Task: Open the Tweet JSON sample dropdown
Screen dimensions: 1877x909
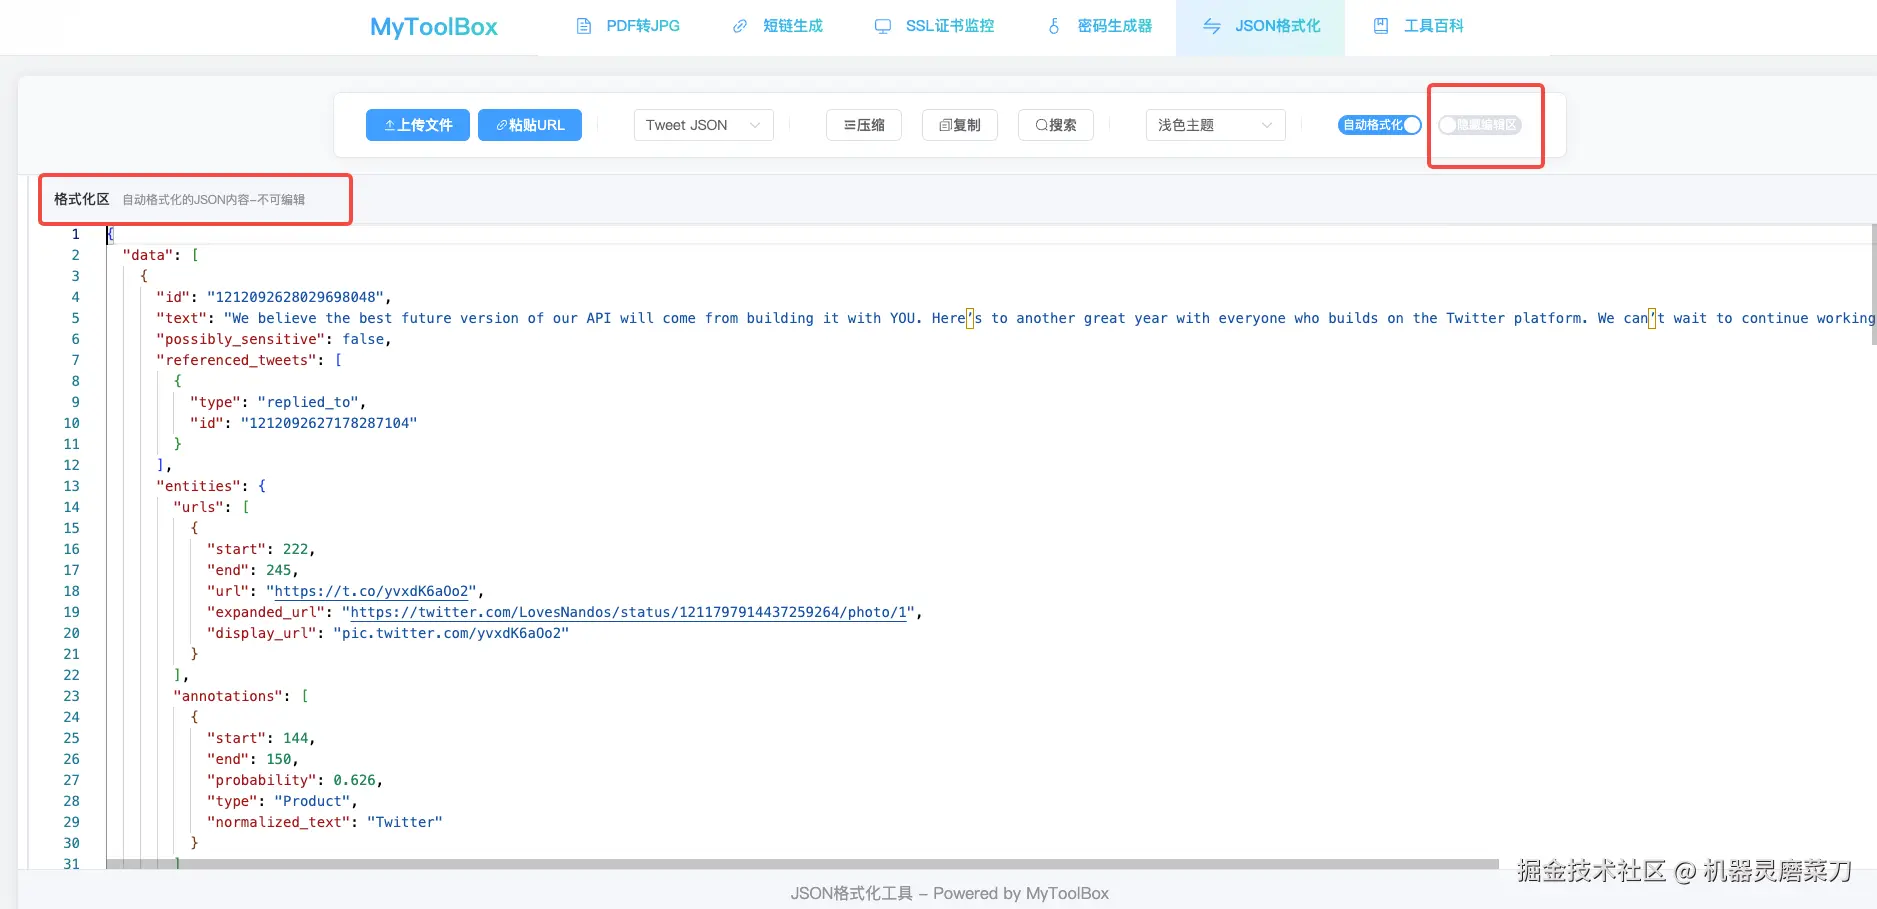Action: (x=704, y=125)
